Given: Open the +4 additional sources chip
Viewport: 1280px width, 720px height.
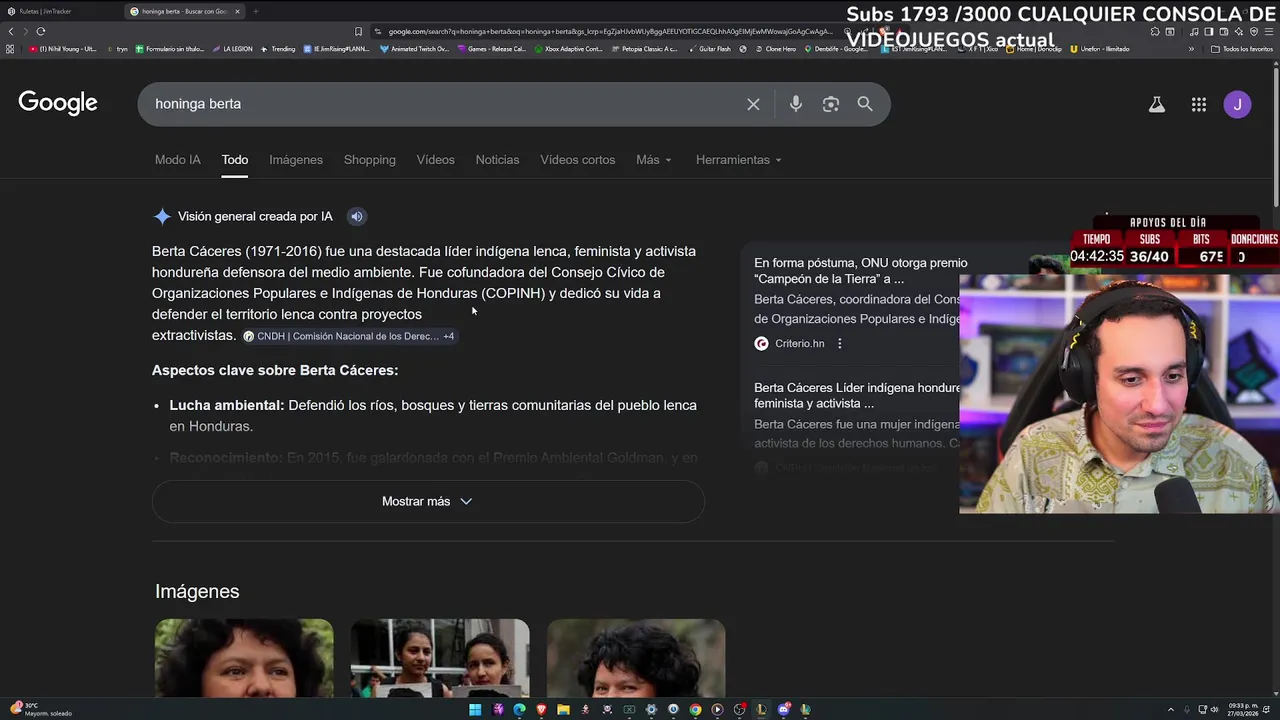Looking at the screenshot, I should coord(449,336).
